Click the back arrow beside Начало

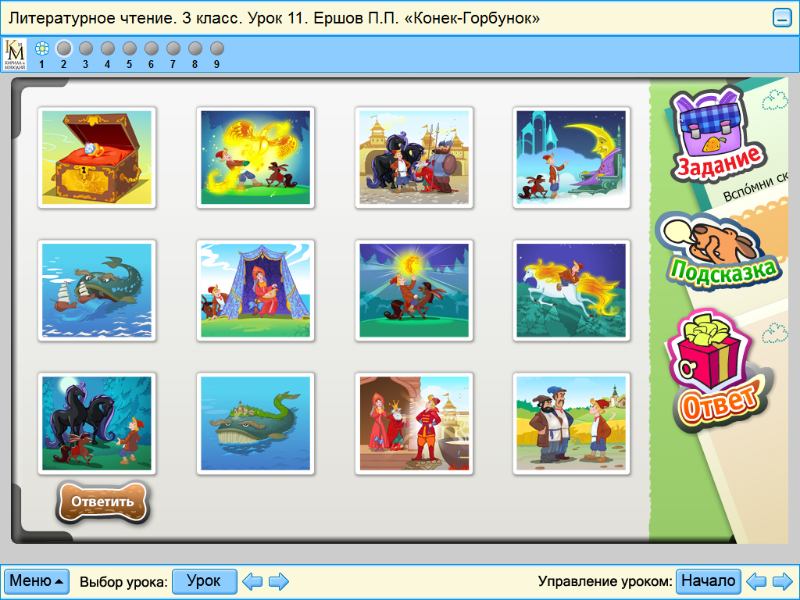click(x=756, y=581)
